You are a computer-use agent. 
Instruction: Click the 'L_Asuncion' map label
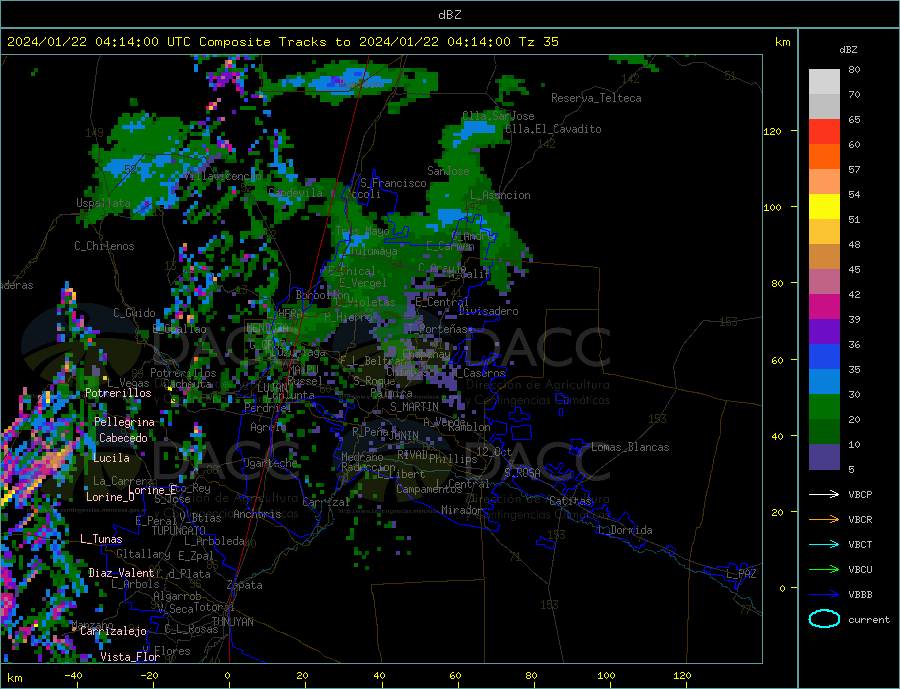pyautogui.click(x=500, y=195)
